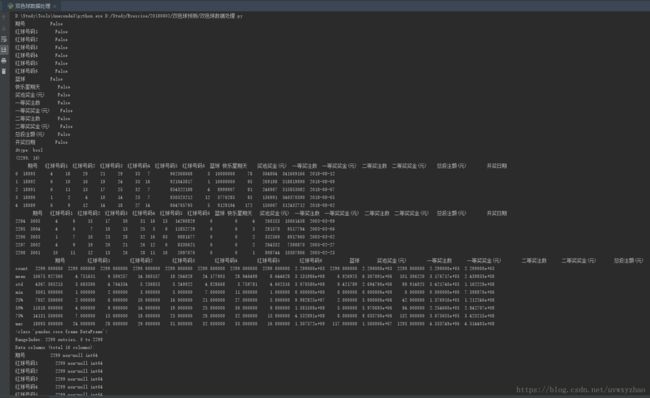This screenshot has height=398, width=650.
Task: Close the 双色球数据处理 run tab
Action: tap(55, 6)
